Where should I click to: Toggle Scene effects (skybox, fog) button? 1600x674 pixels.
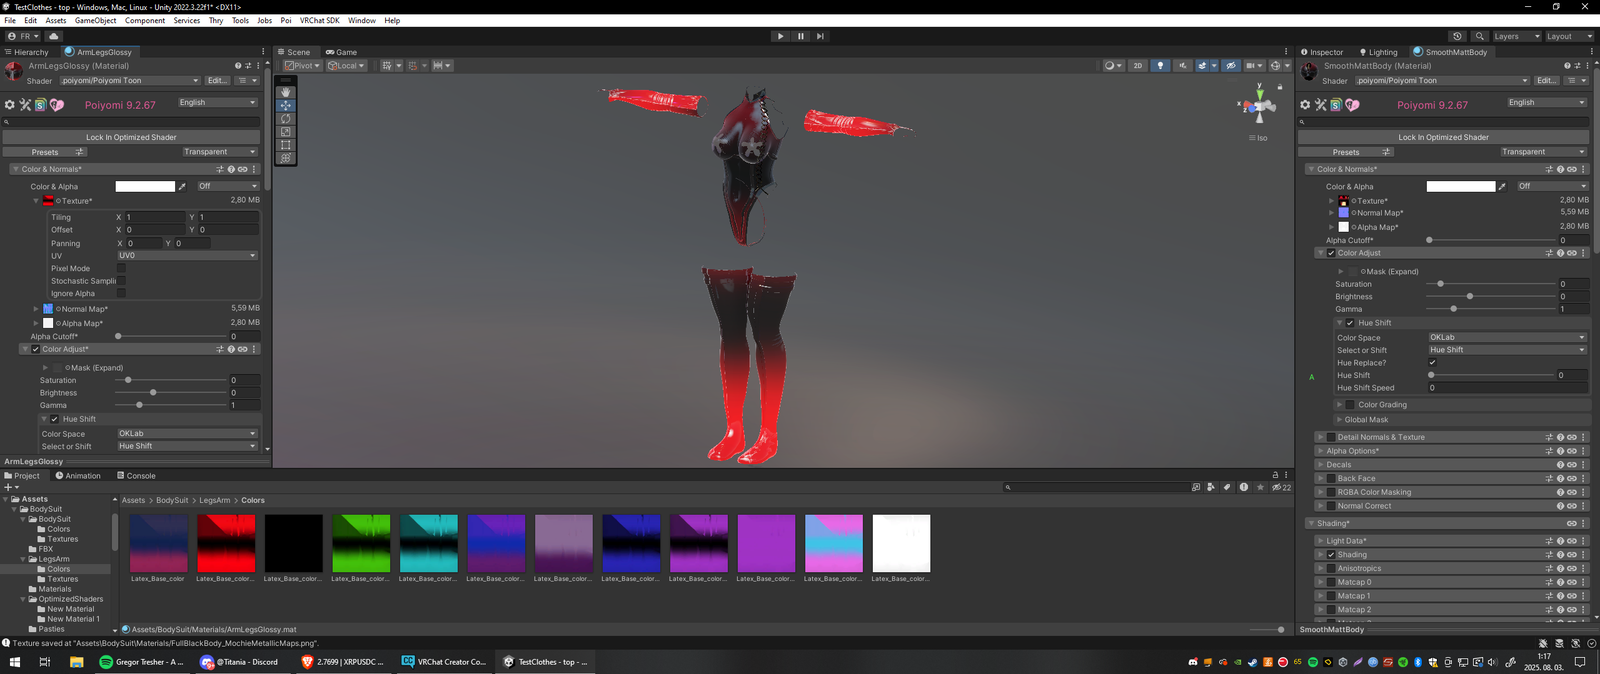click(x=1203, y=66)
